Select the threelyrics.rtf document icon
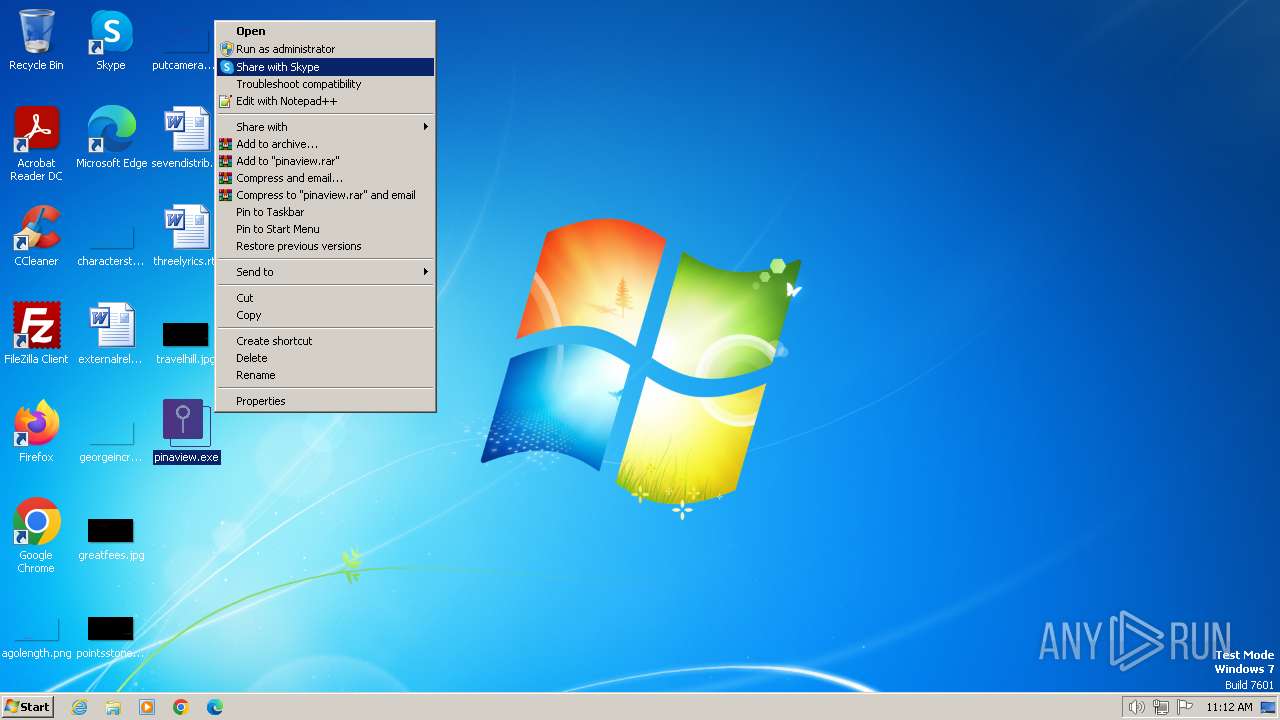The height and width of the screenshot is (720, 1280). point(185,236)
